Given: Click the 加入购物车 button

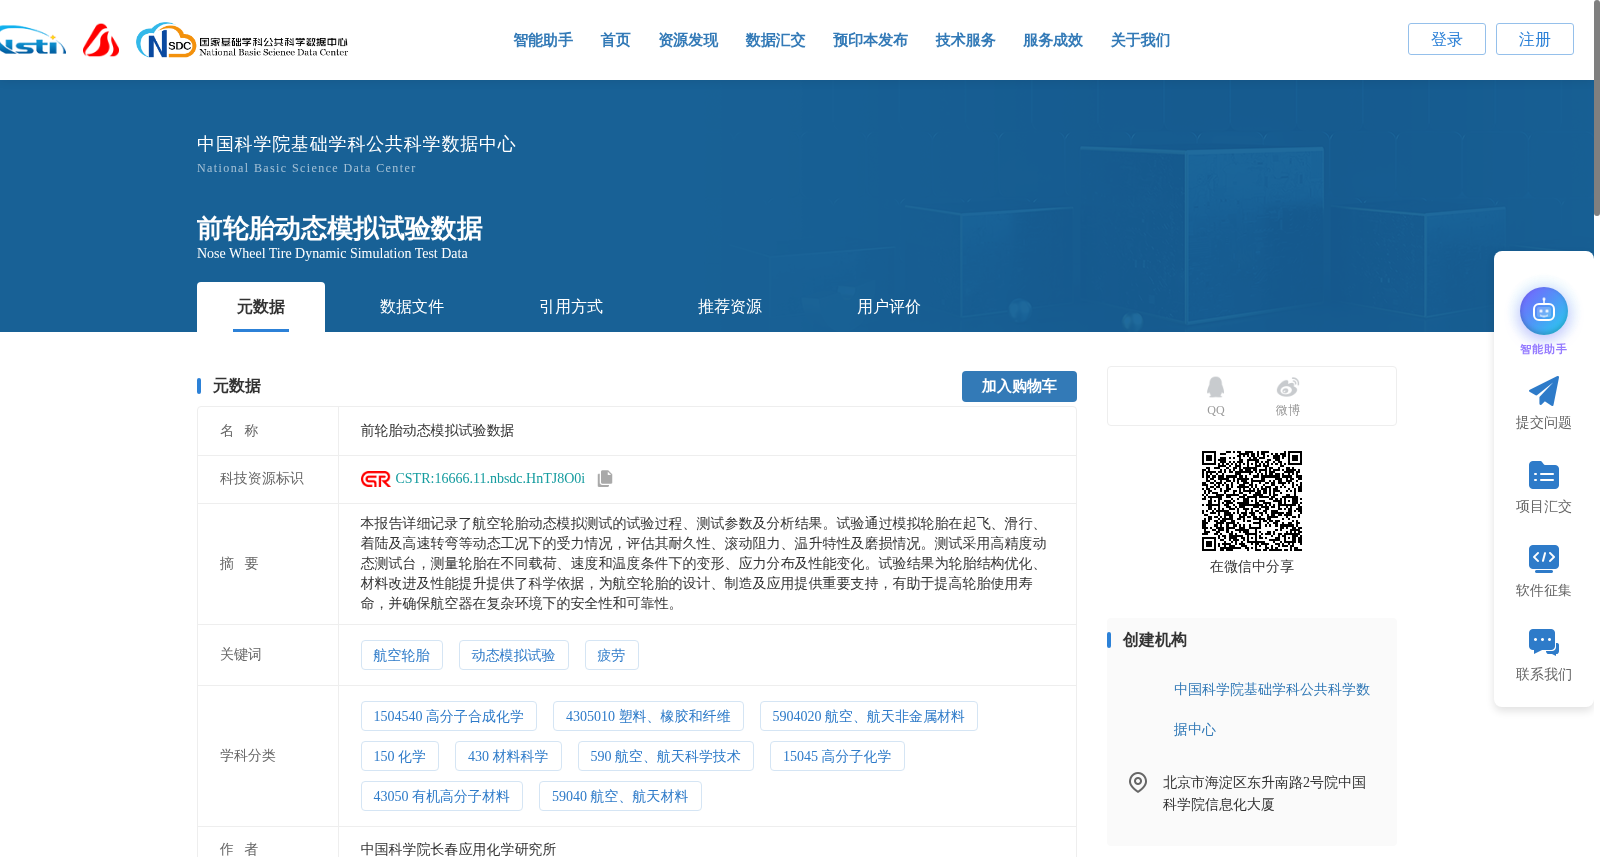Looking at the screenshot, I should click(x=1019, y=386).
